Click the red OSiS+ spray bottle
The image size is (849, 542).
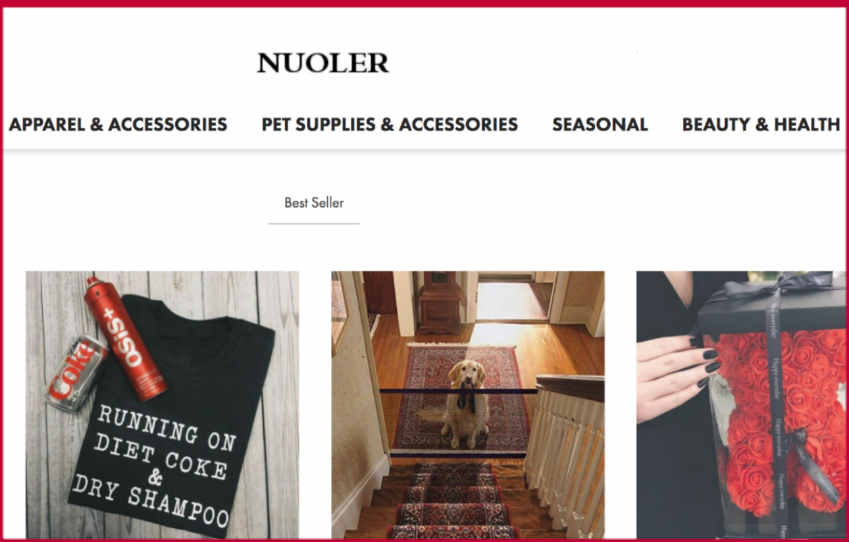125,338
